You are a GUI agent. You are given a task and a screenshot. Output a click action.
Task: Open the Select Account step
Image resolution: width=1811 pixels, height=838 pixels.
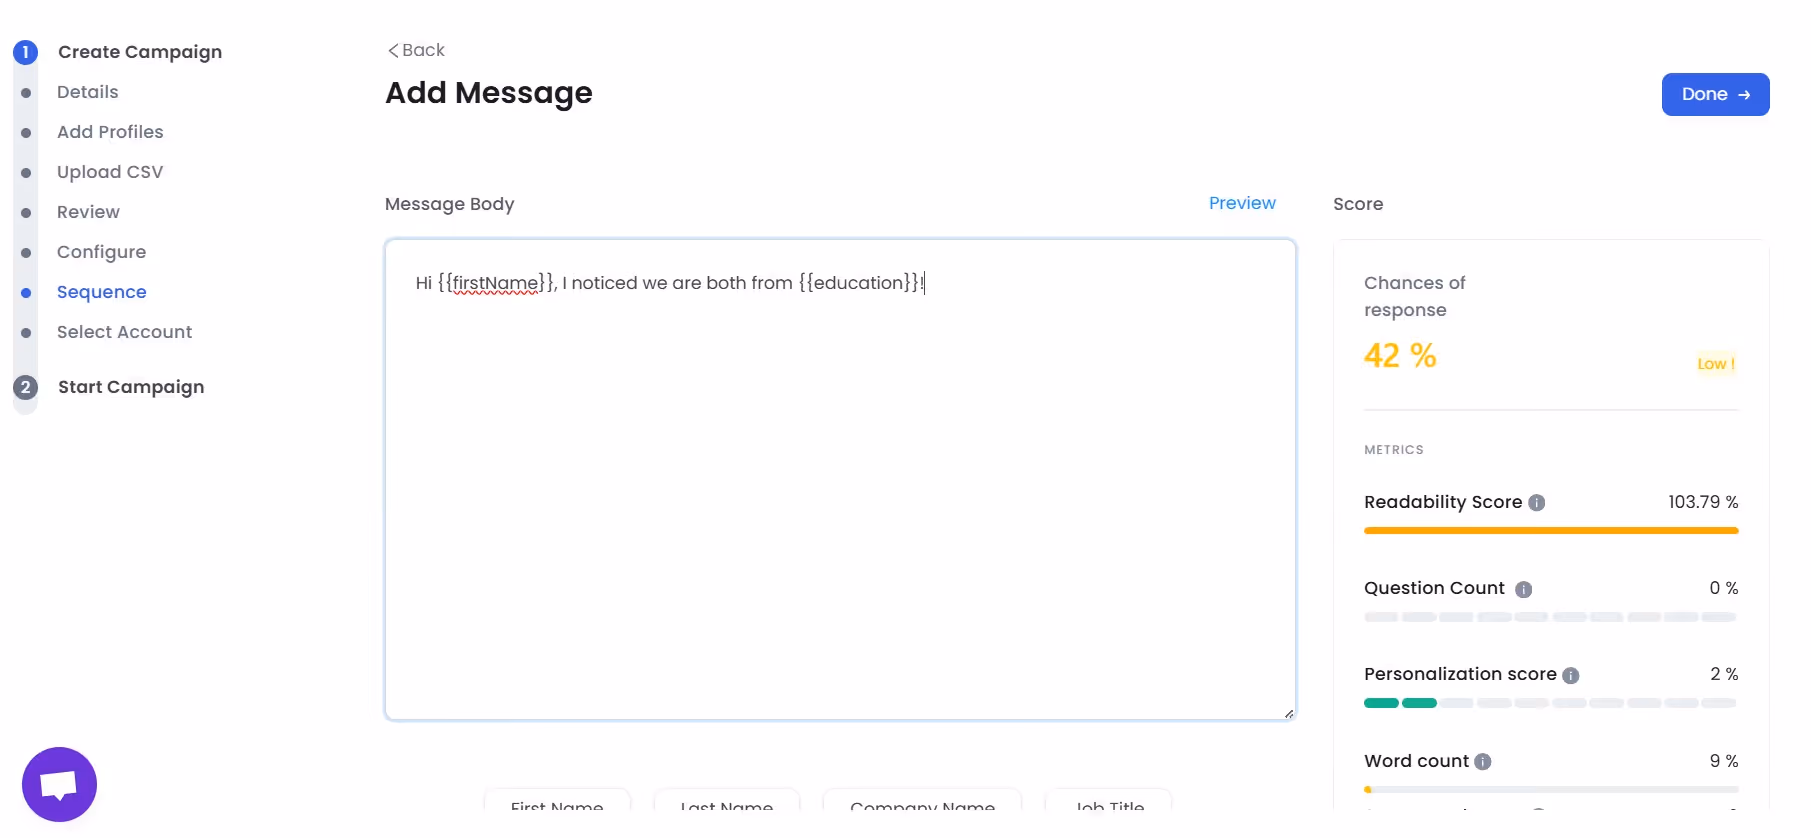click(x=124, y=332)
